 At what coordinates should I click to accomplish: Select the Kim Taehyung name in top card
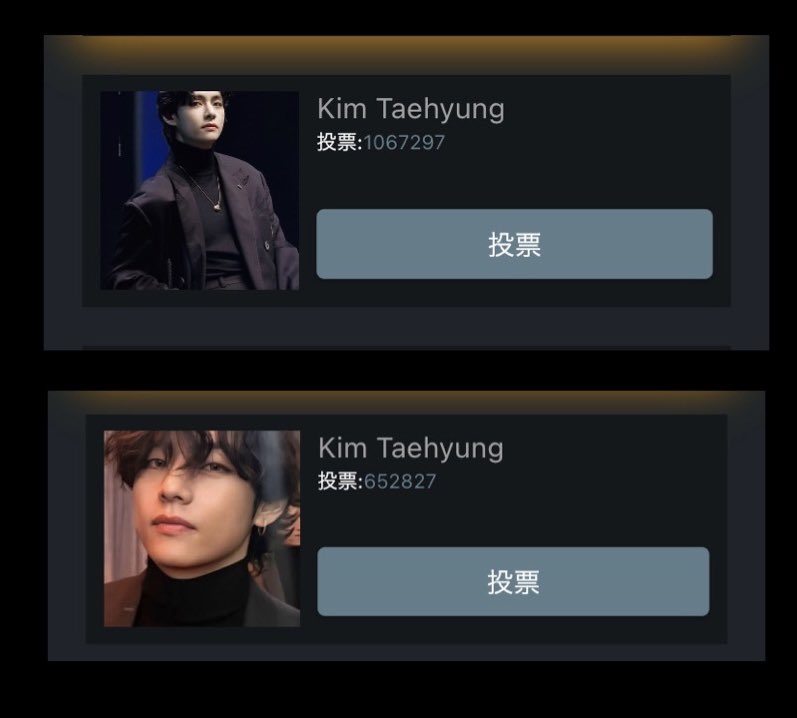point(411,109)
